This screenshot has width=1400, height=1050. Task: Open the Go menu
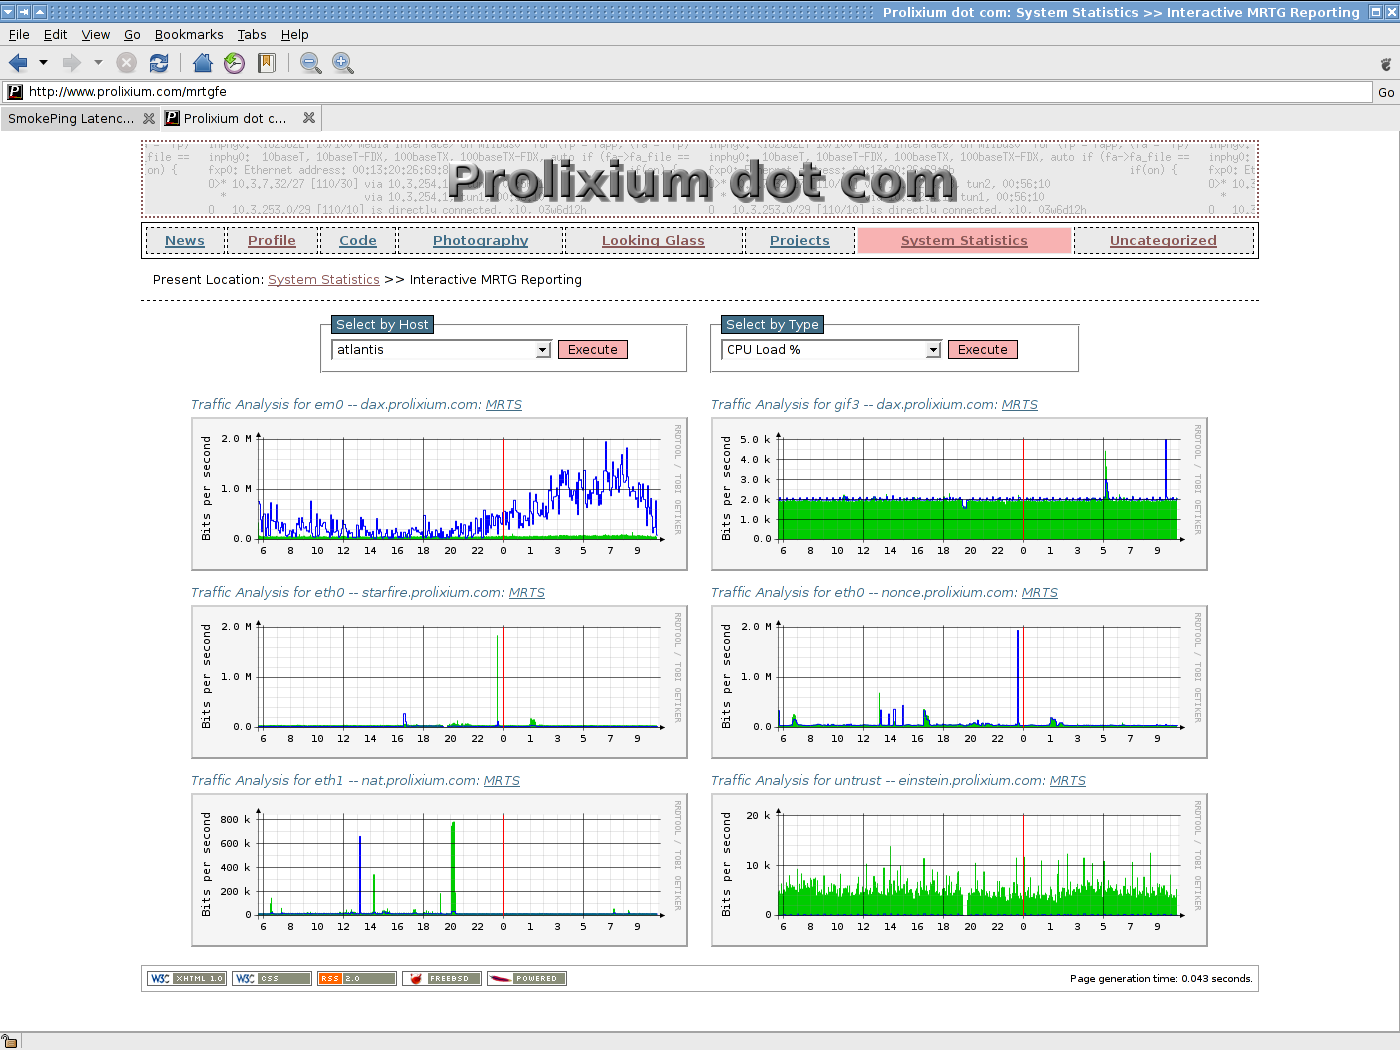point(132,35)
